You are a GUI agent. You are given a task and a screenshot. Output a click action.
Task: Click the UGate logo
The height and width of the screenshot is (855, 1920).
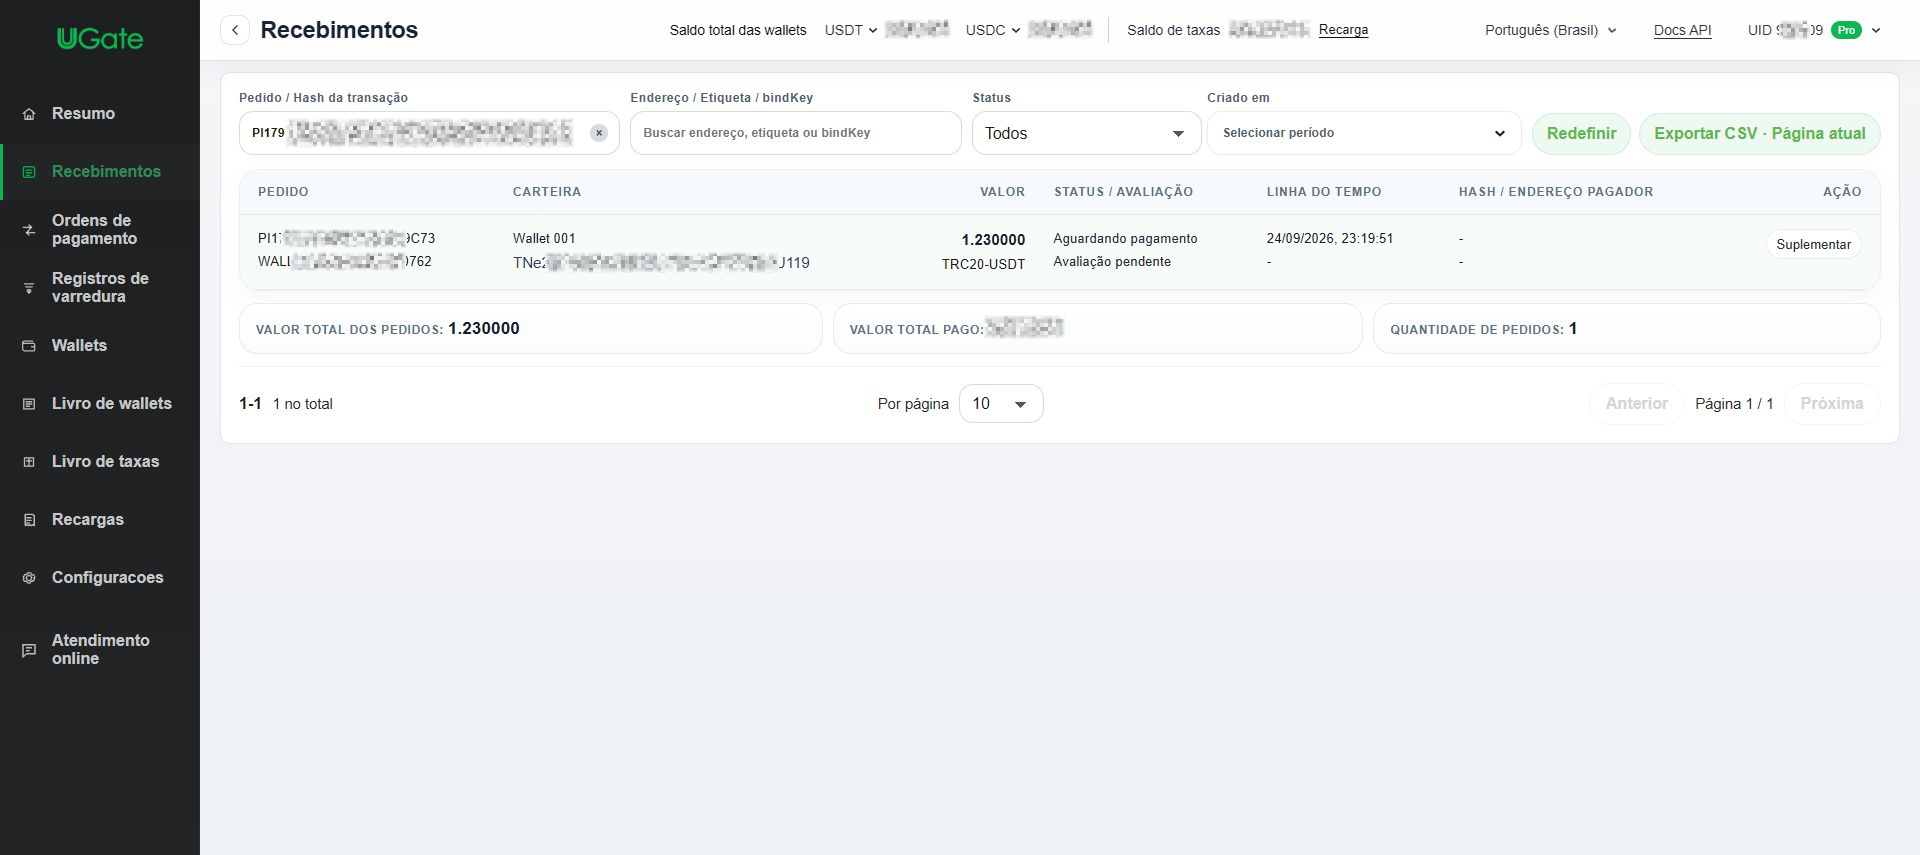click(x=100, y=39)
